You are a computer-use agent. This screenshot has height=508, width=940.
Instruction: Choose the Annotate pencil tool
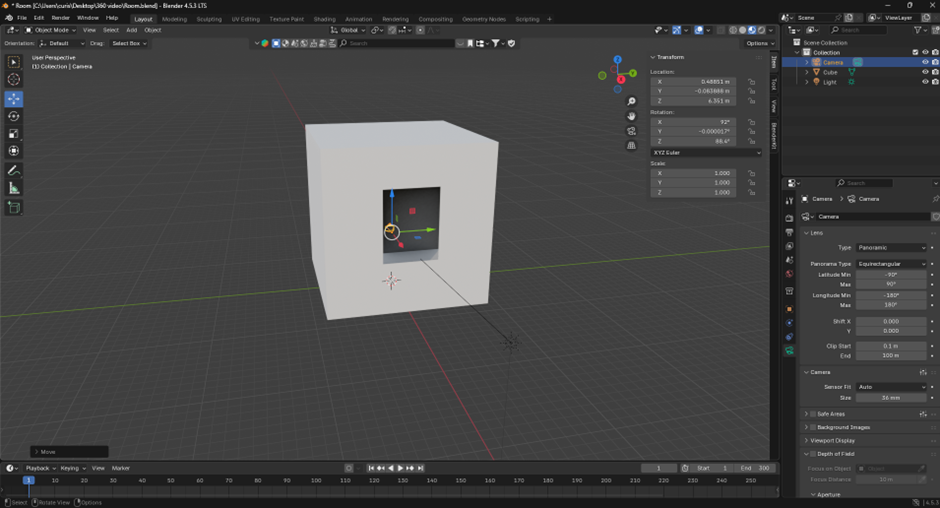[14, 171]
